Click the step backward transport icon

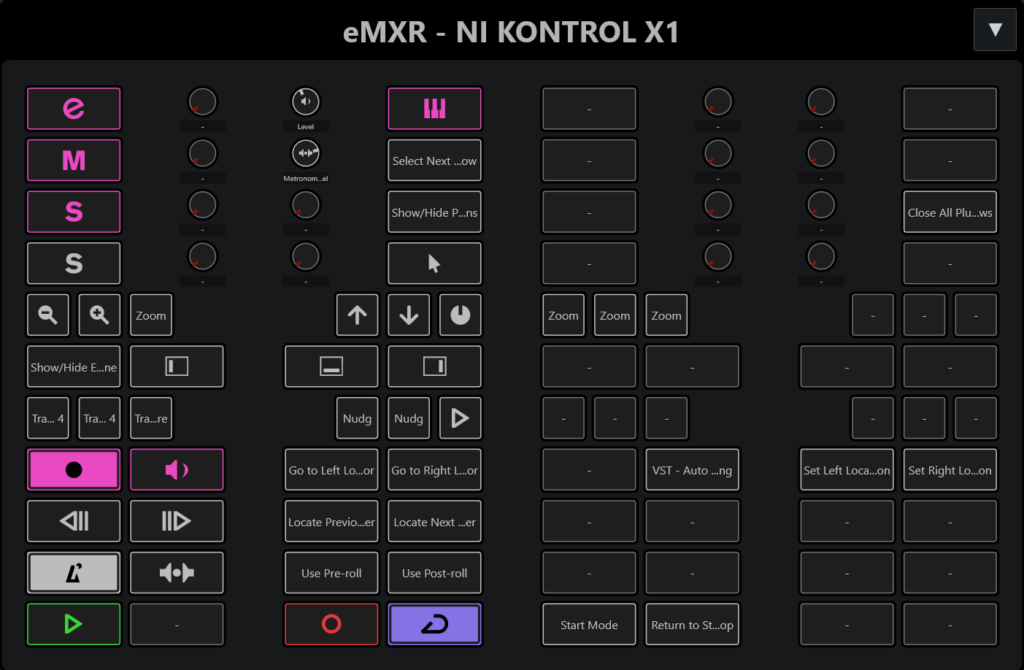[74, 521]
